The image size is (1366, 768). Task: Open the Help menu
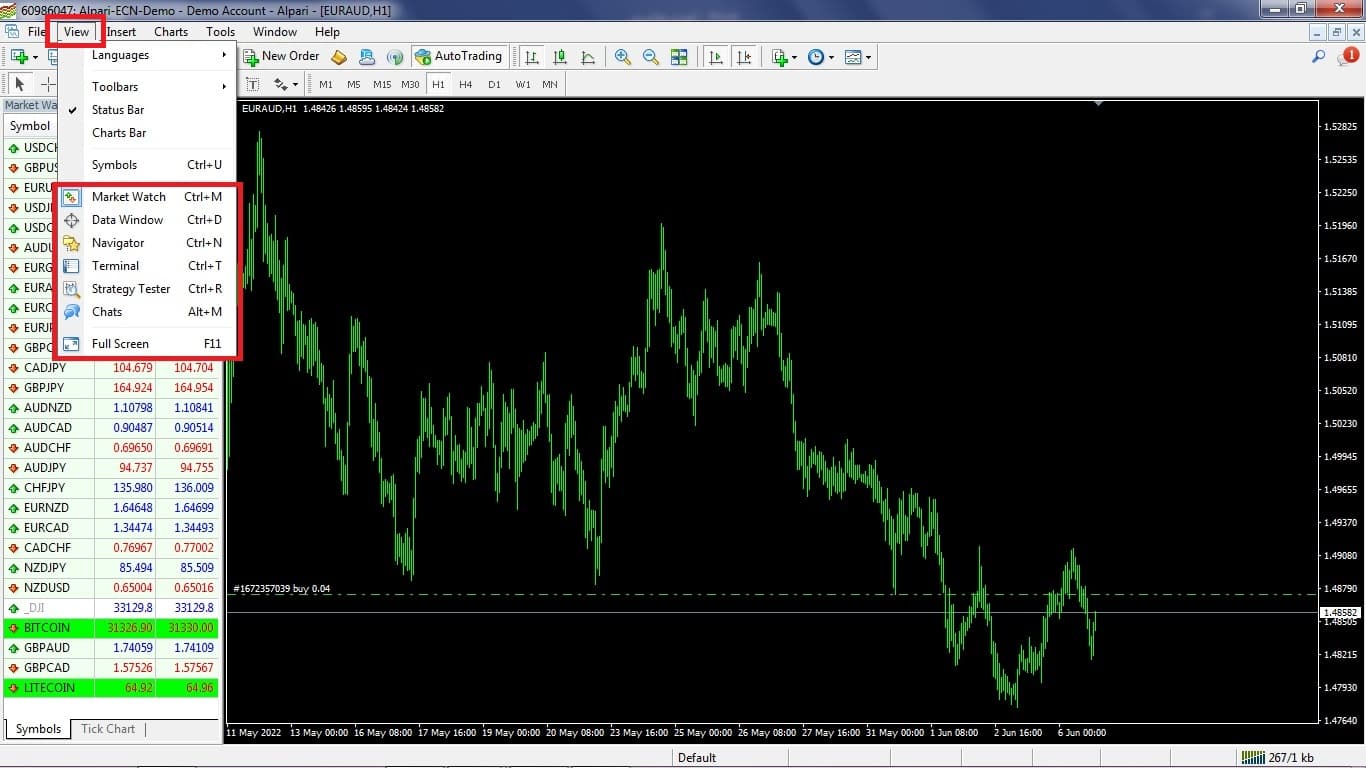click(327, 32)
